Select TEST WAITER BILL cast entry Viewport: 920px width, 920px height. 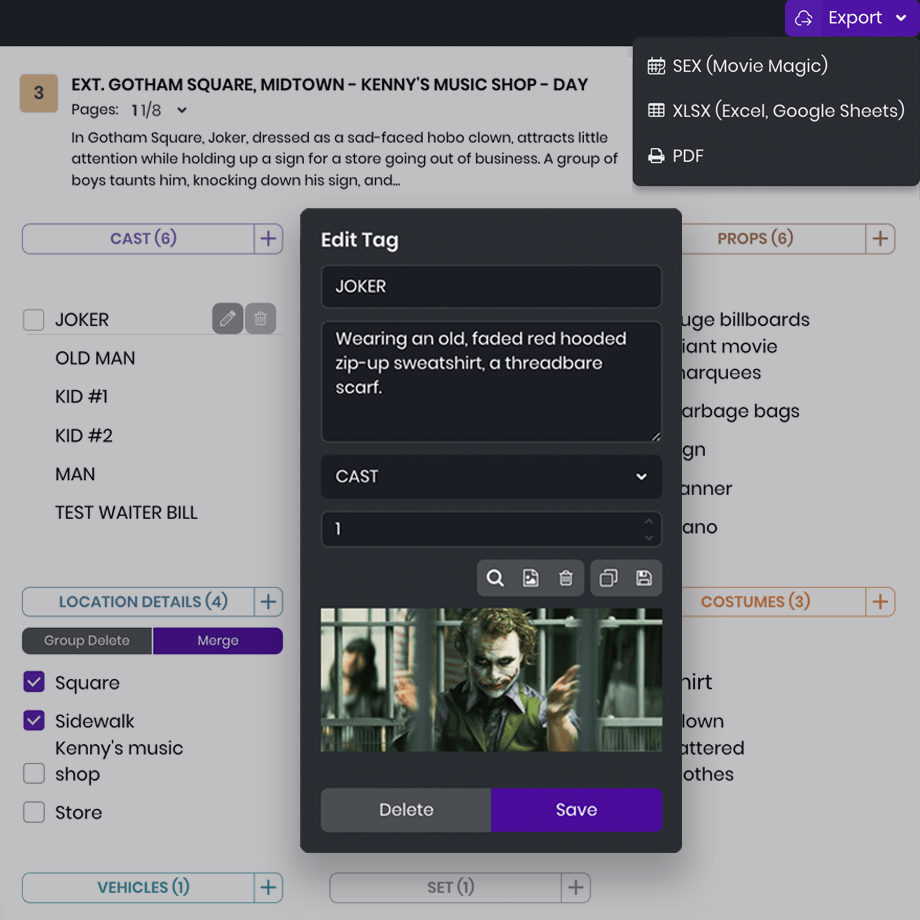126,513
